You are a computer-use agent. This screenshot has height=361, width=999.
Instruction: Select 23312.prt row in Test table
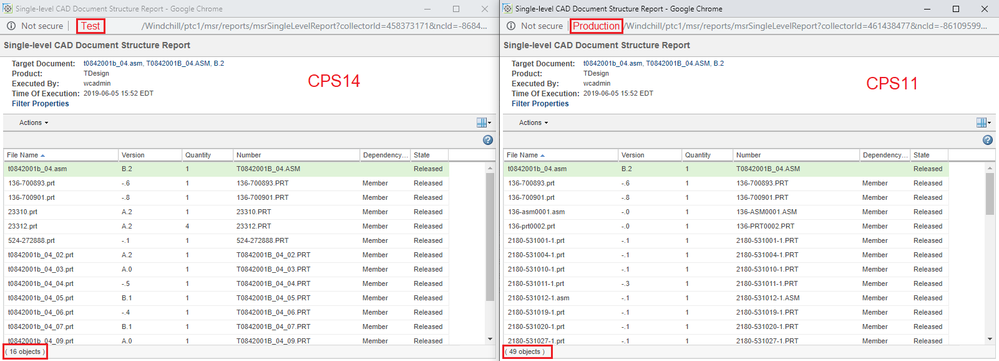point(226,226)
